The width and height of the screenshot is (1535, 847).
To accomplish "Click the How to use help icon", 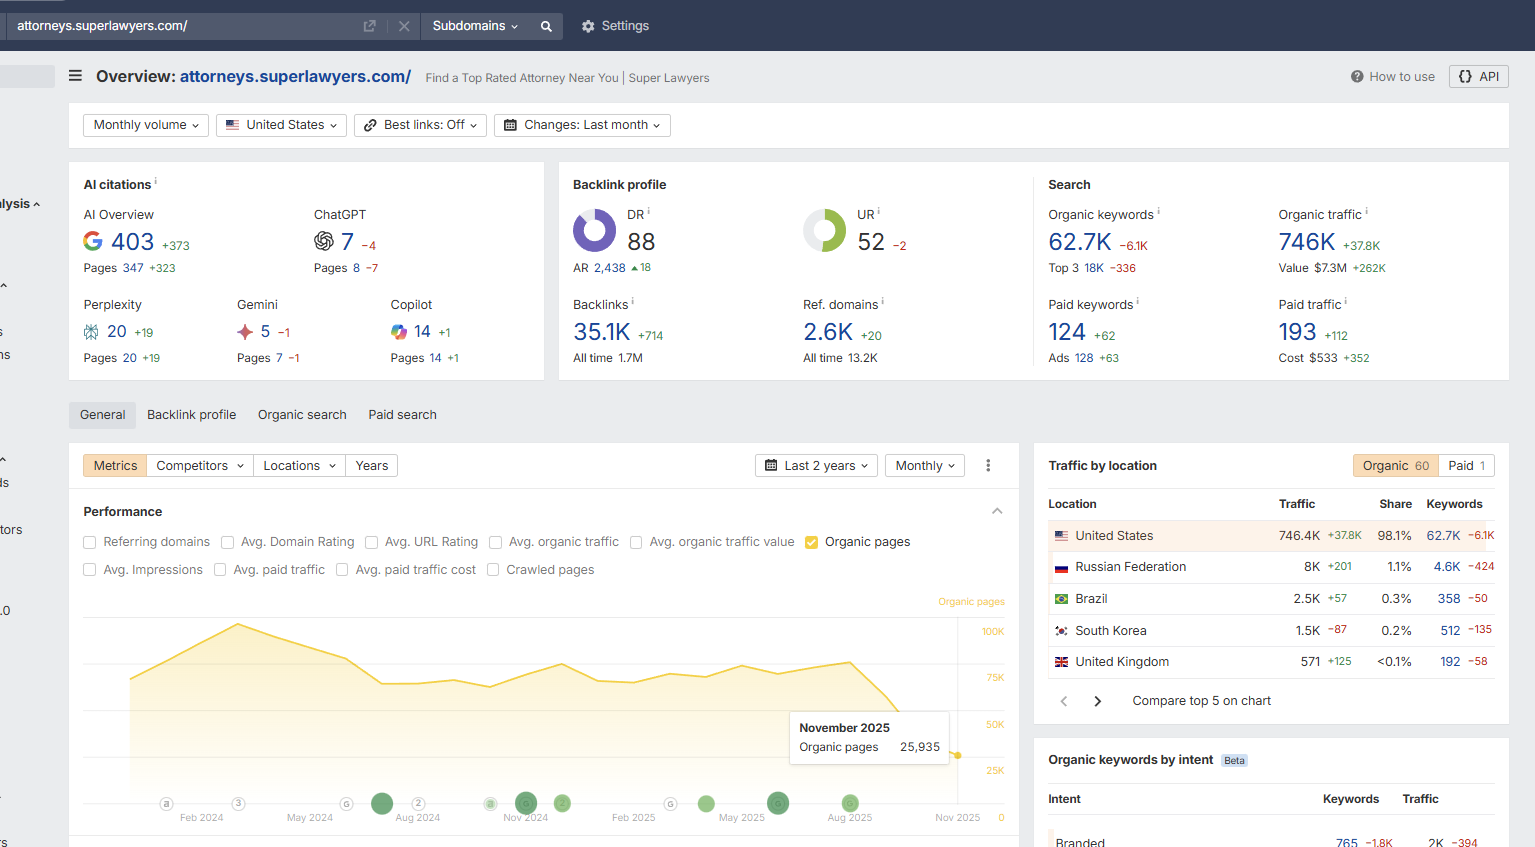I will click(1357, 77).
